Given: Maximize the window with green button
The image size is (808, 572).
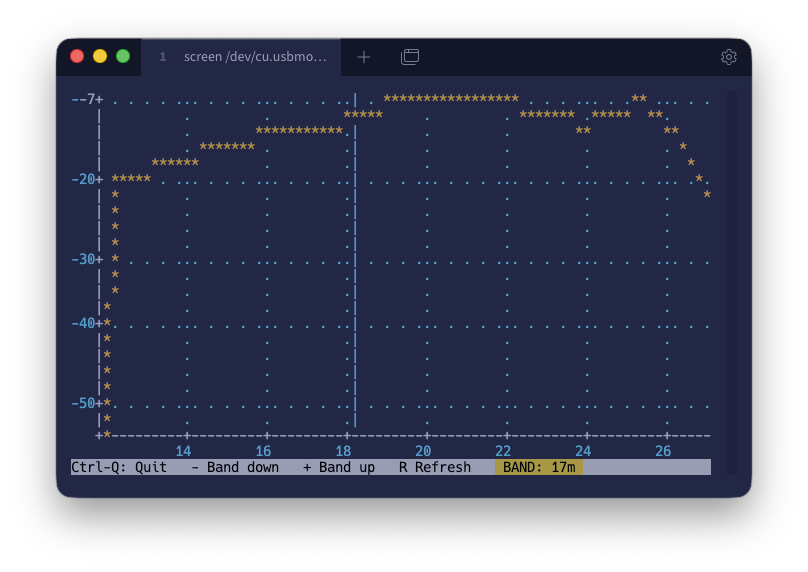Looking at the screenshot, I should [x=123, y=56].
